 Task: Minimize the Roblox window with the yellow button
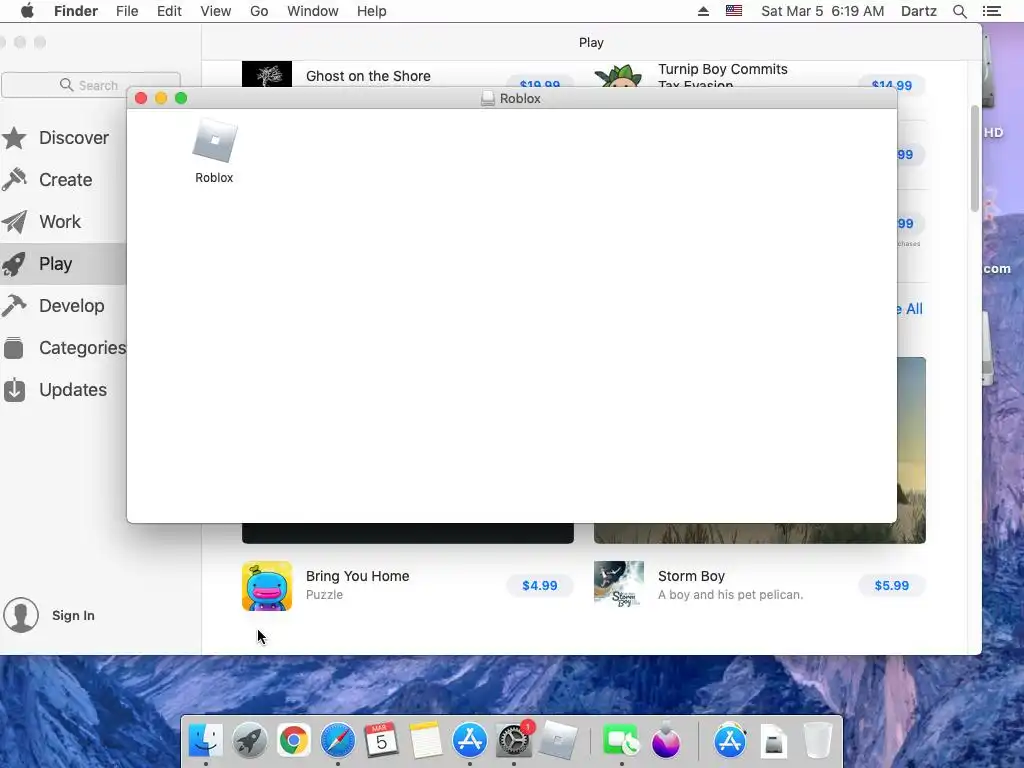(x=161, y=98)
